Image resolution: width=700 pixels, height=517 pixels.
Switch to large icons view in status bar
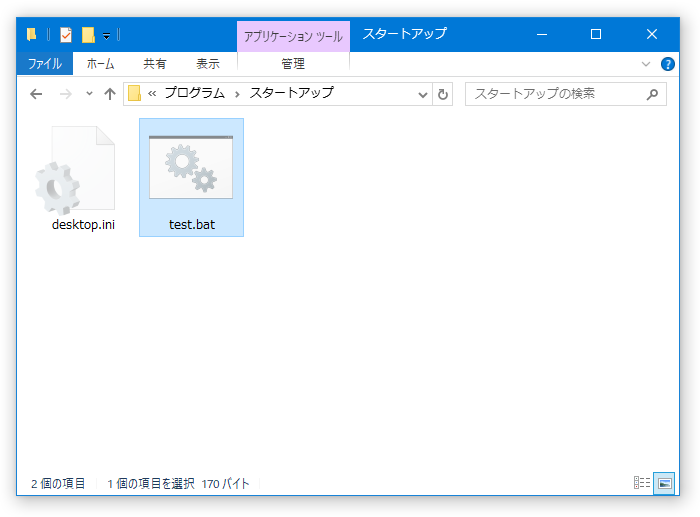[664, 483]
